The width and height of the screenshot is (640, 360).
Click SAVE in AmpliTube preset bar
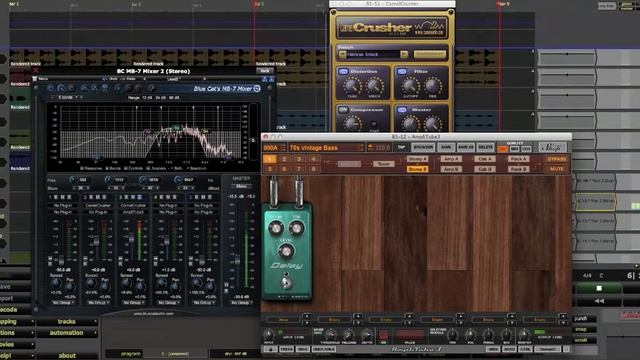point(446,147)
